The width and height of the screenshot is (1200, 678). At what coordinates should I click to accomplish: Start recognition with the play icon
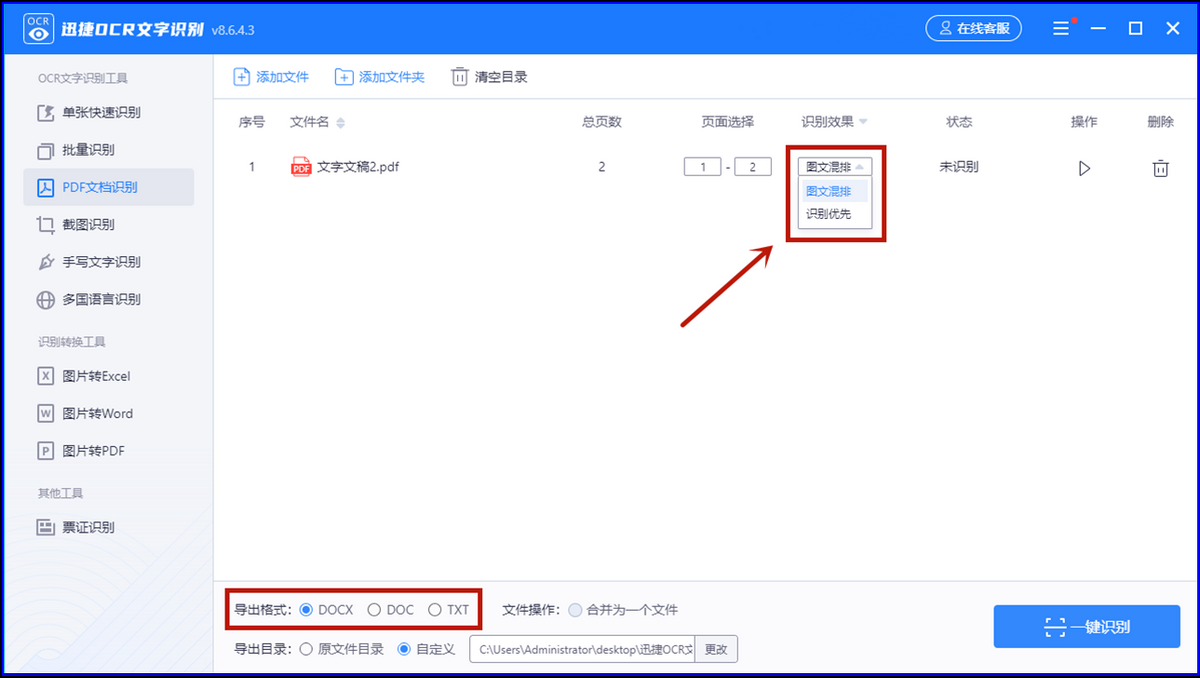point(1084,168)
